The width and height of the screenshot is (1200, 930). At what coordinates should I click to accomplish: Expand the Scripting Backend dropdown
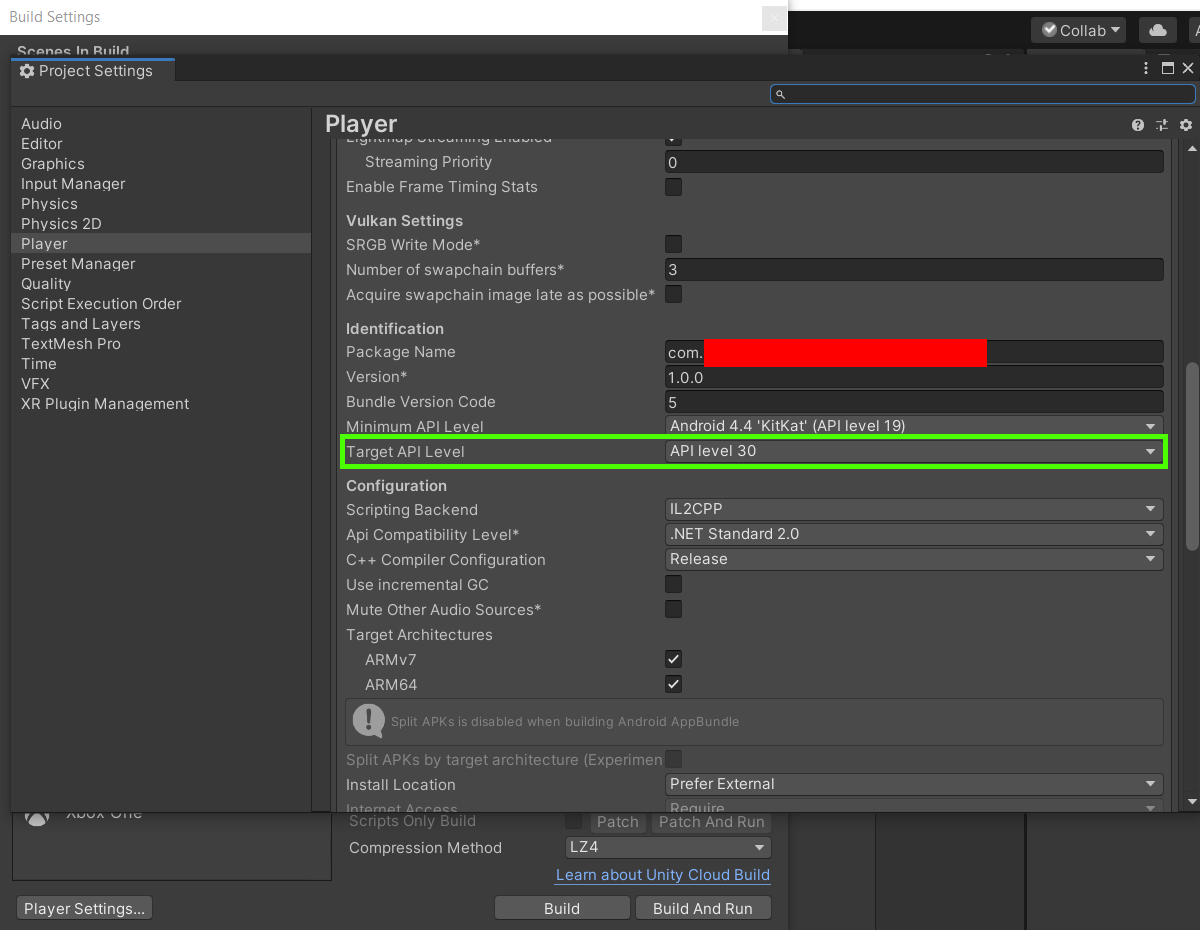[x=914, y=509]
